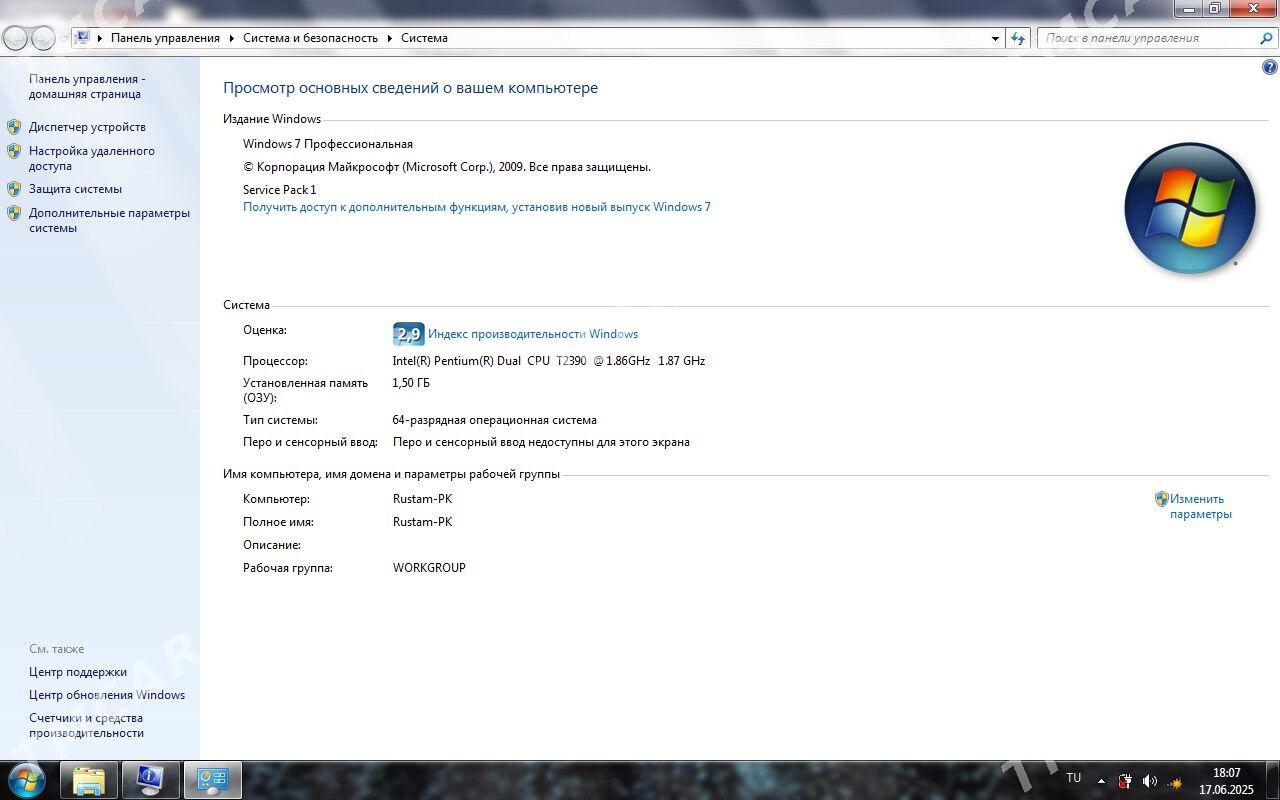Click shield icon next to "Изменить параметры"
Viewport: 1280px width, 800px height.
(x=1161, y=498)
